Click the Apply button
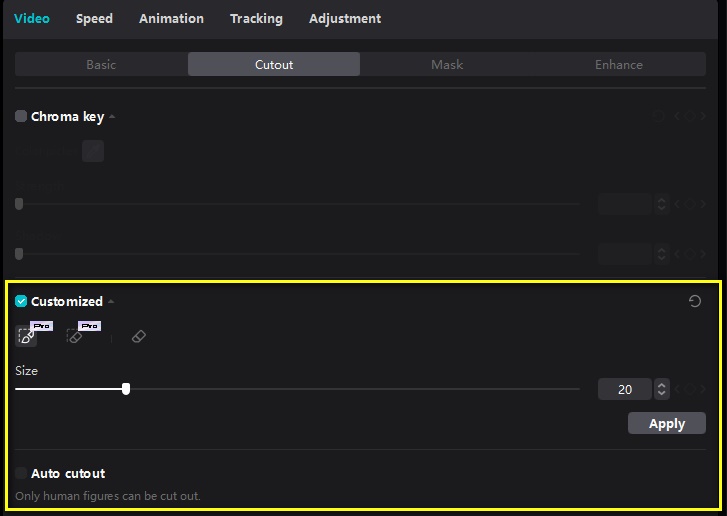 point(667,423)
